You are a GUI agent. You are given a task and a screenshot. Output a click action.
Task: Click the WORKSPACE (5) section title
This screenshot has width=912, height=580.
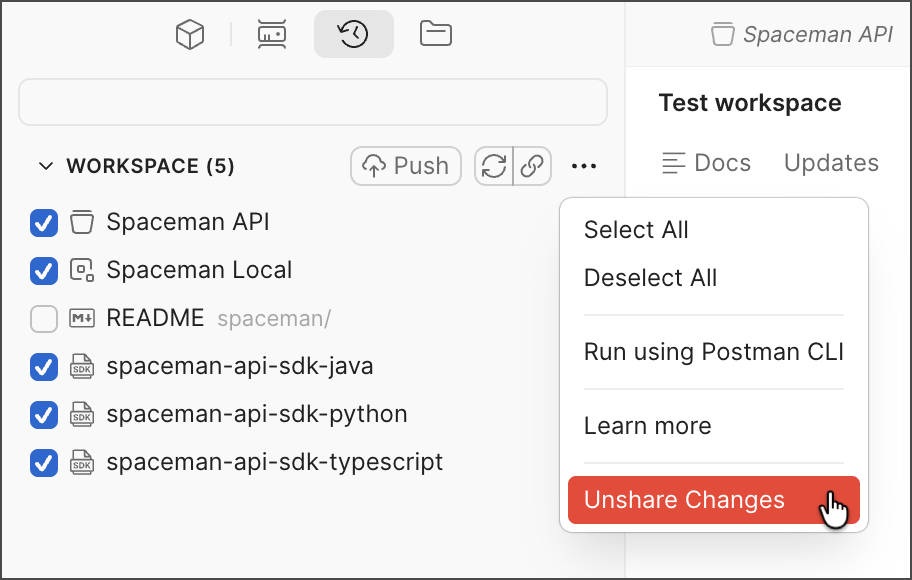point(150,166)
